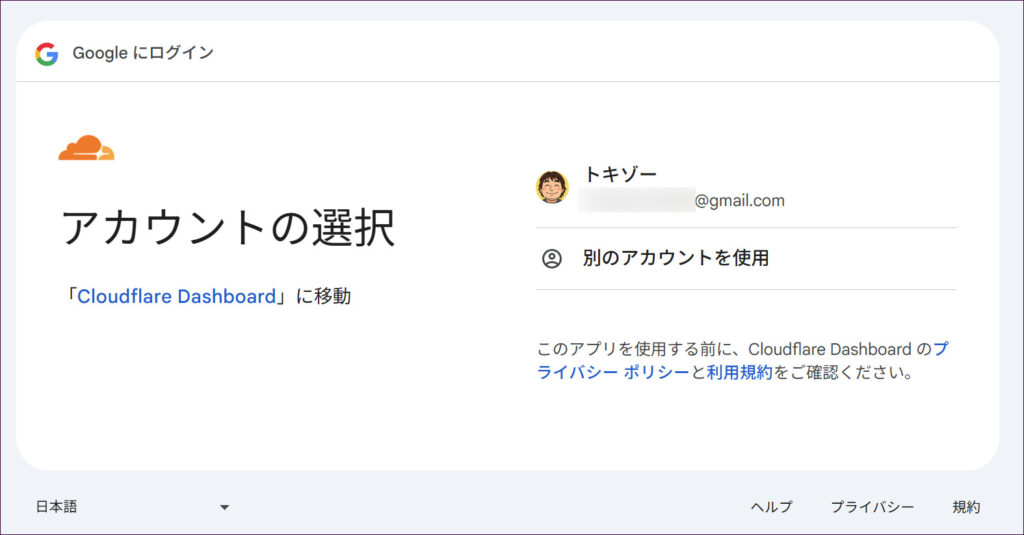This screenshot has width=1024, height=535.
Task: Open the 日本語 language selector
Action: pos(57,507)
